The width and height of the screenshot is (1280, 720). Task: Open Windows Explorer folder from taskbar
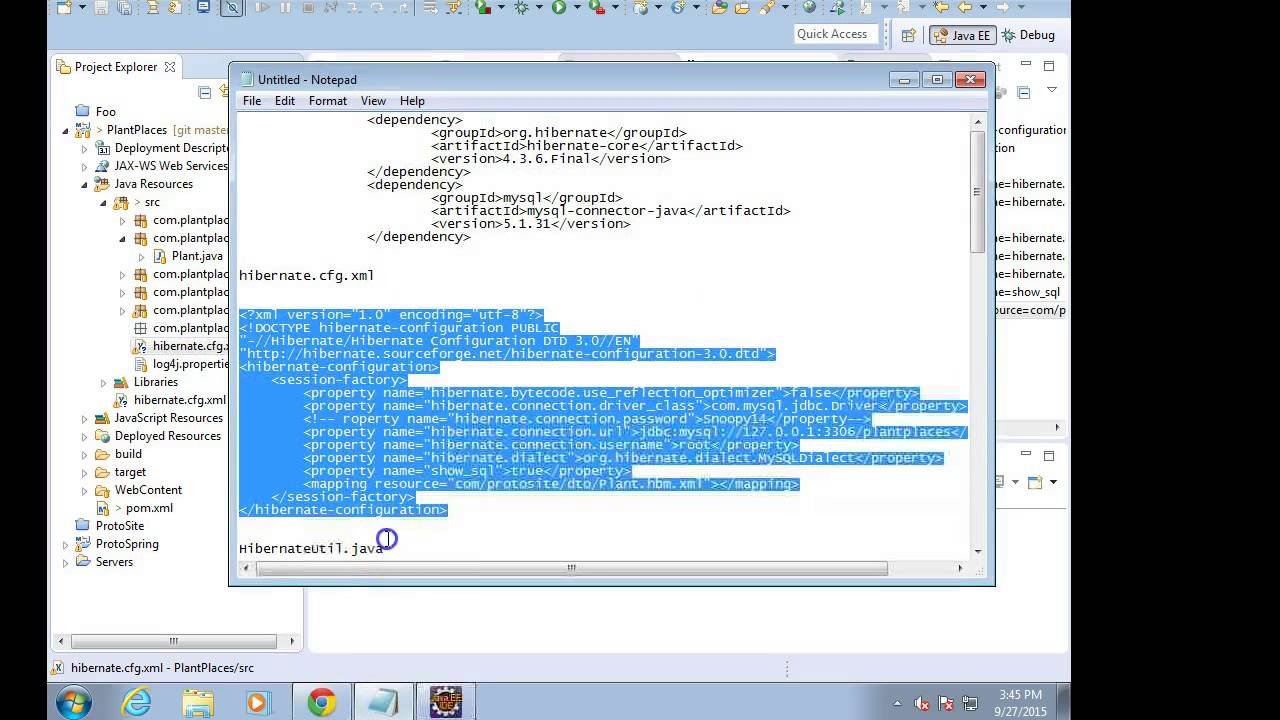point(197,702)
